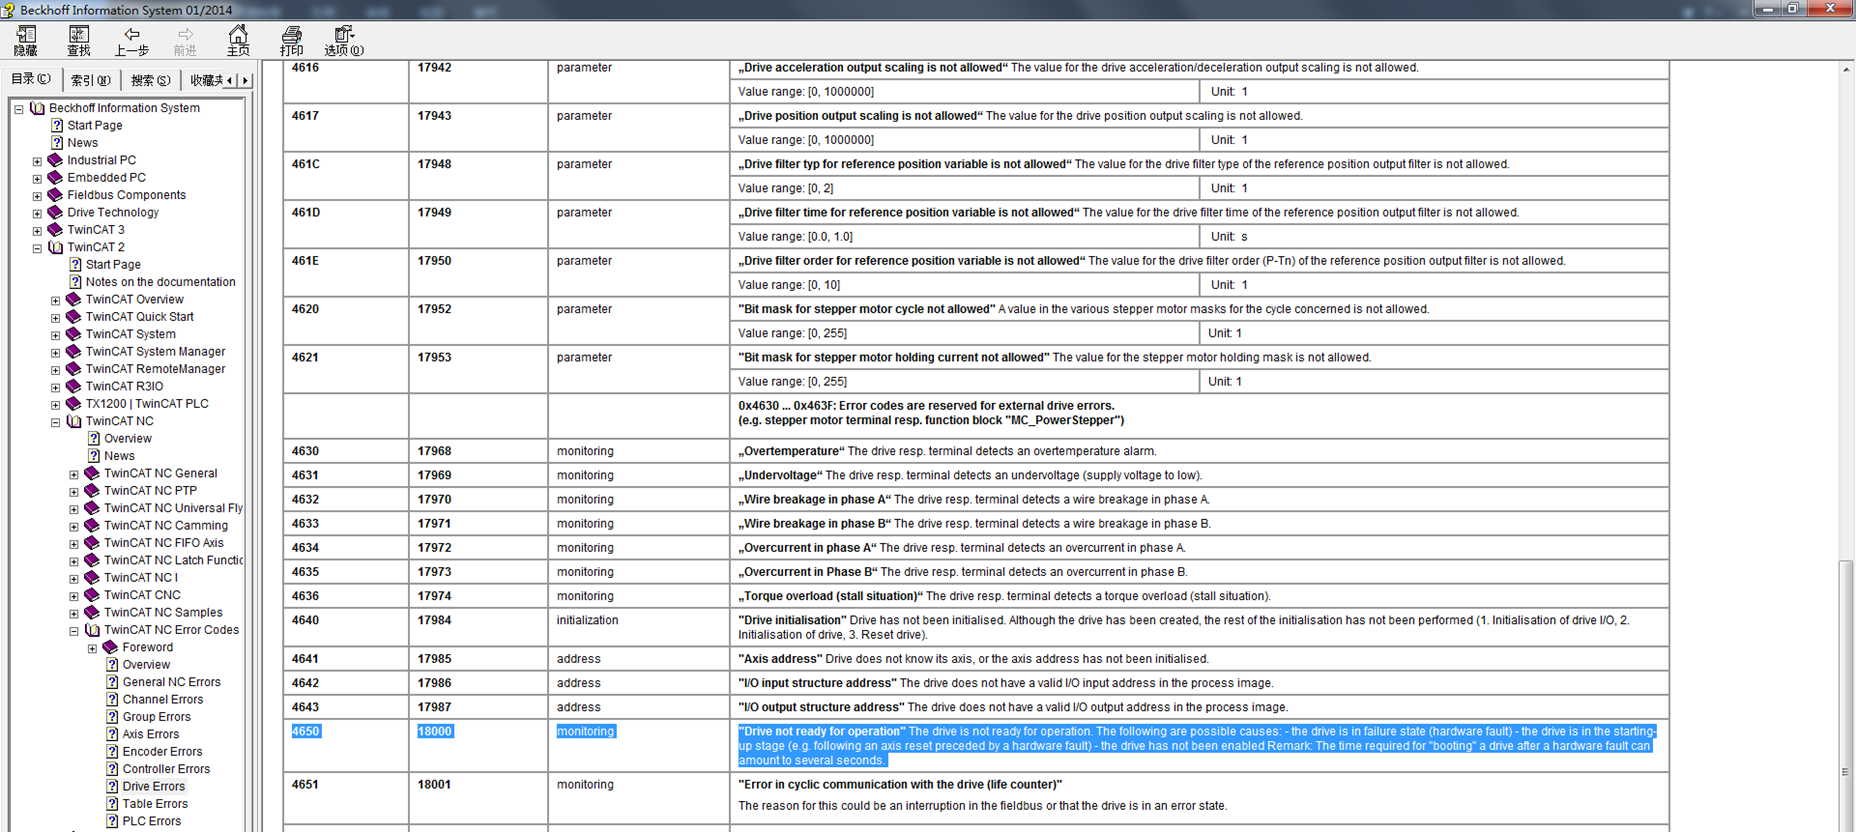Click the TwinCAT NC Samples book icon

pos(92,612)
